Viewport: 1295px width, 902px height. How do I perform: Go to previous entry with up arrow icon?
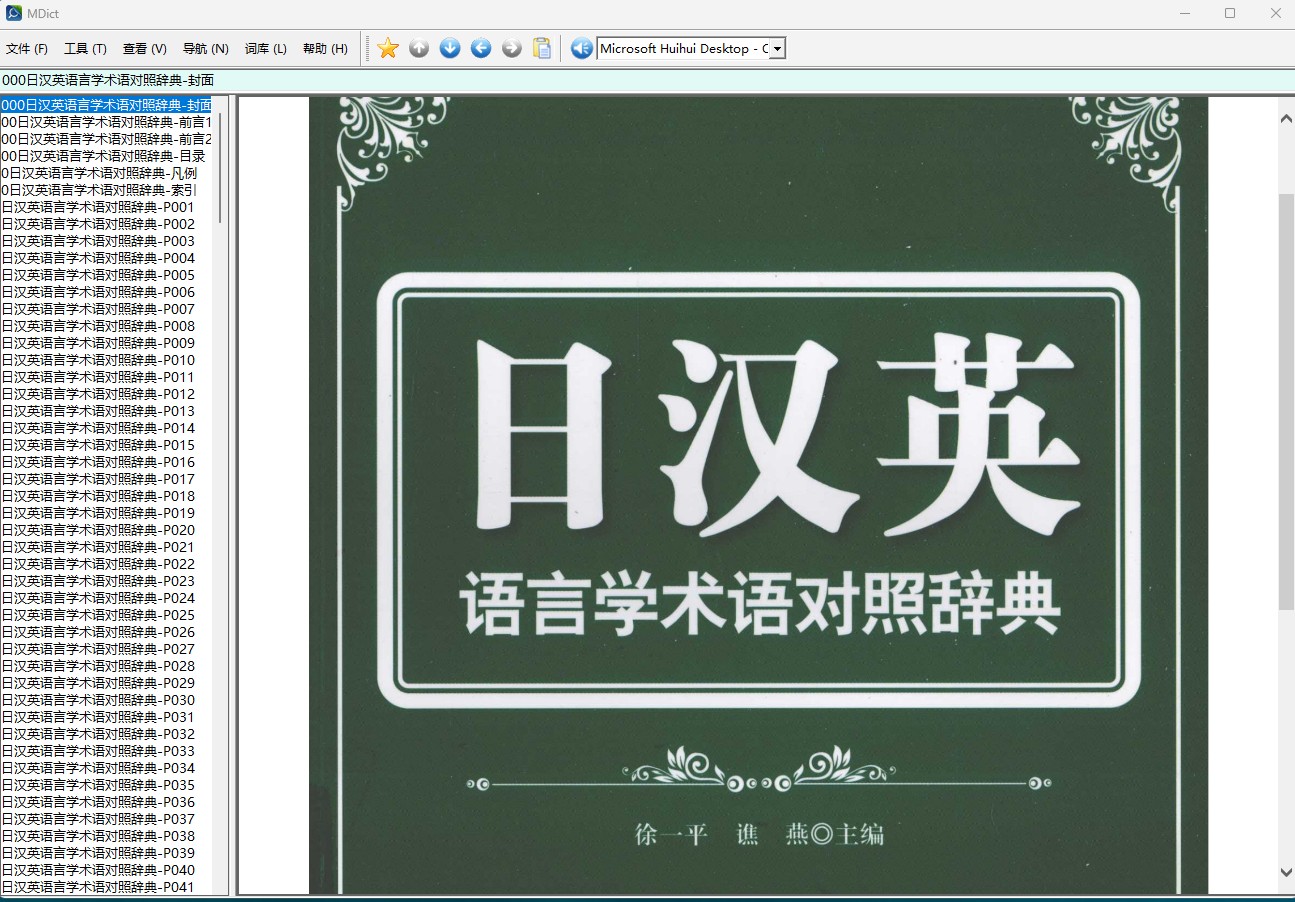pyautogui.click(x=419, y=48)
